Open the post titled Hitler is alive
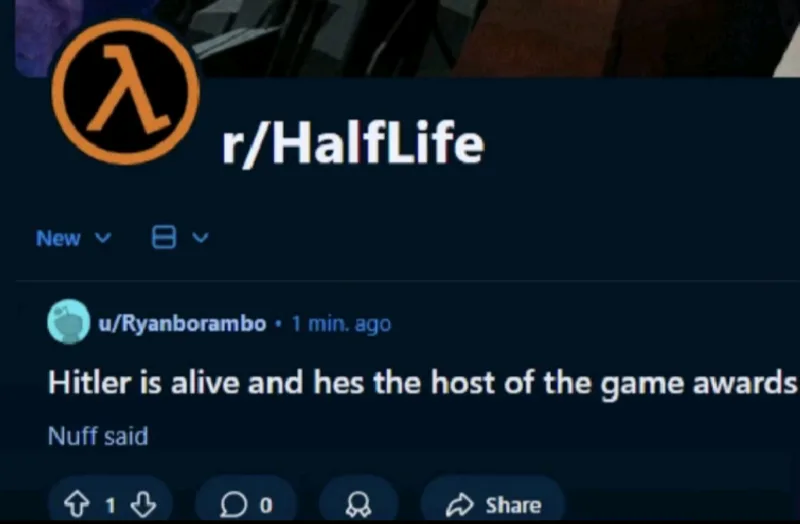This screenshot has width=800, height=524. (422, 383)
